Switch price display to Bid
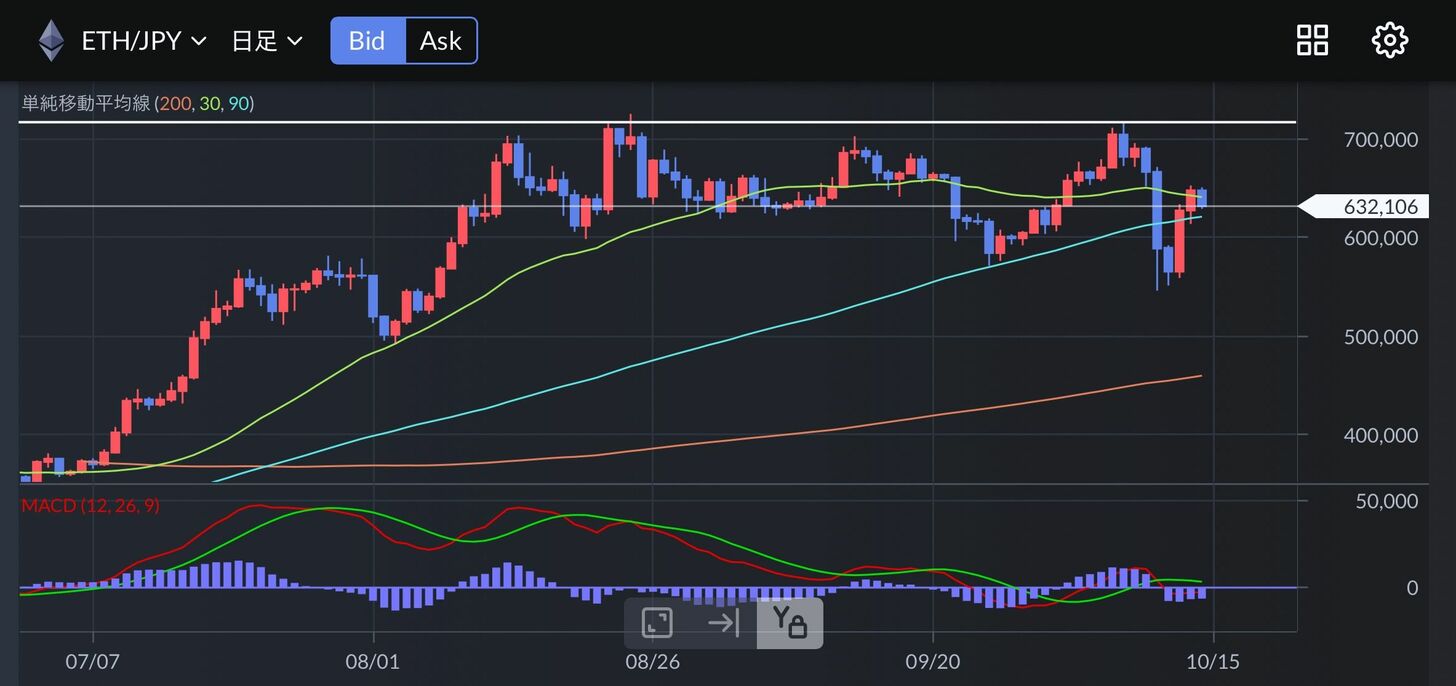 pos(368,41)
